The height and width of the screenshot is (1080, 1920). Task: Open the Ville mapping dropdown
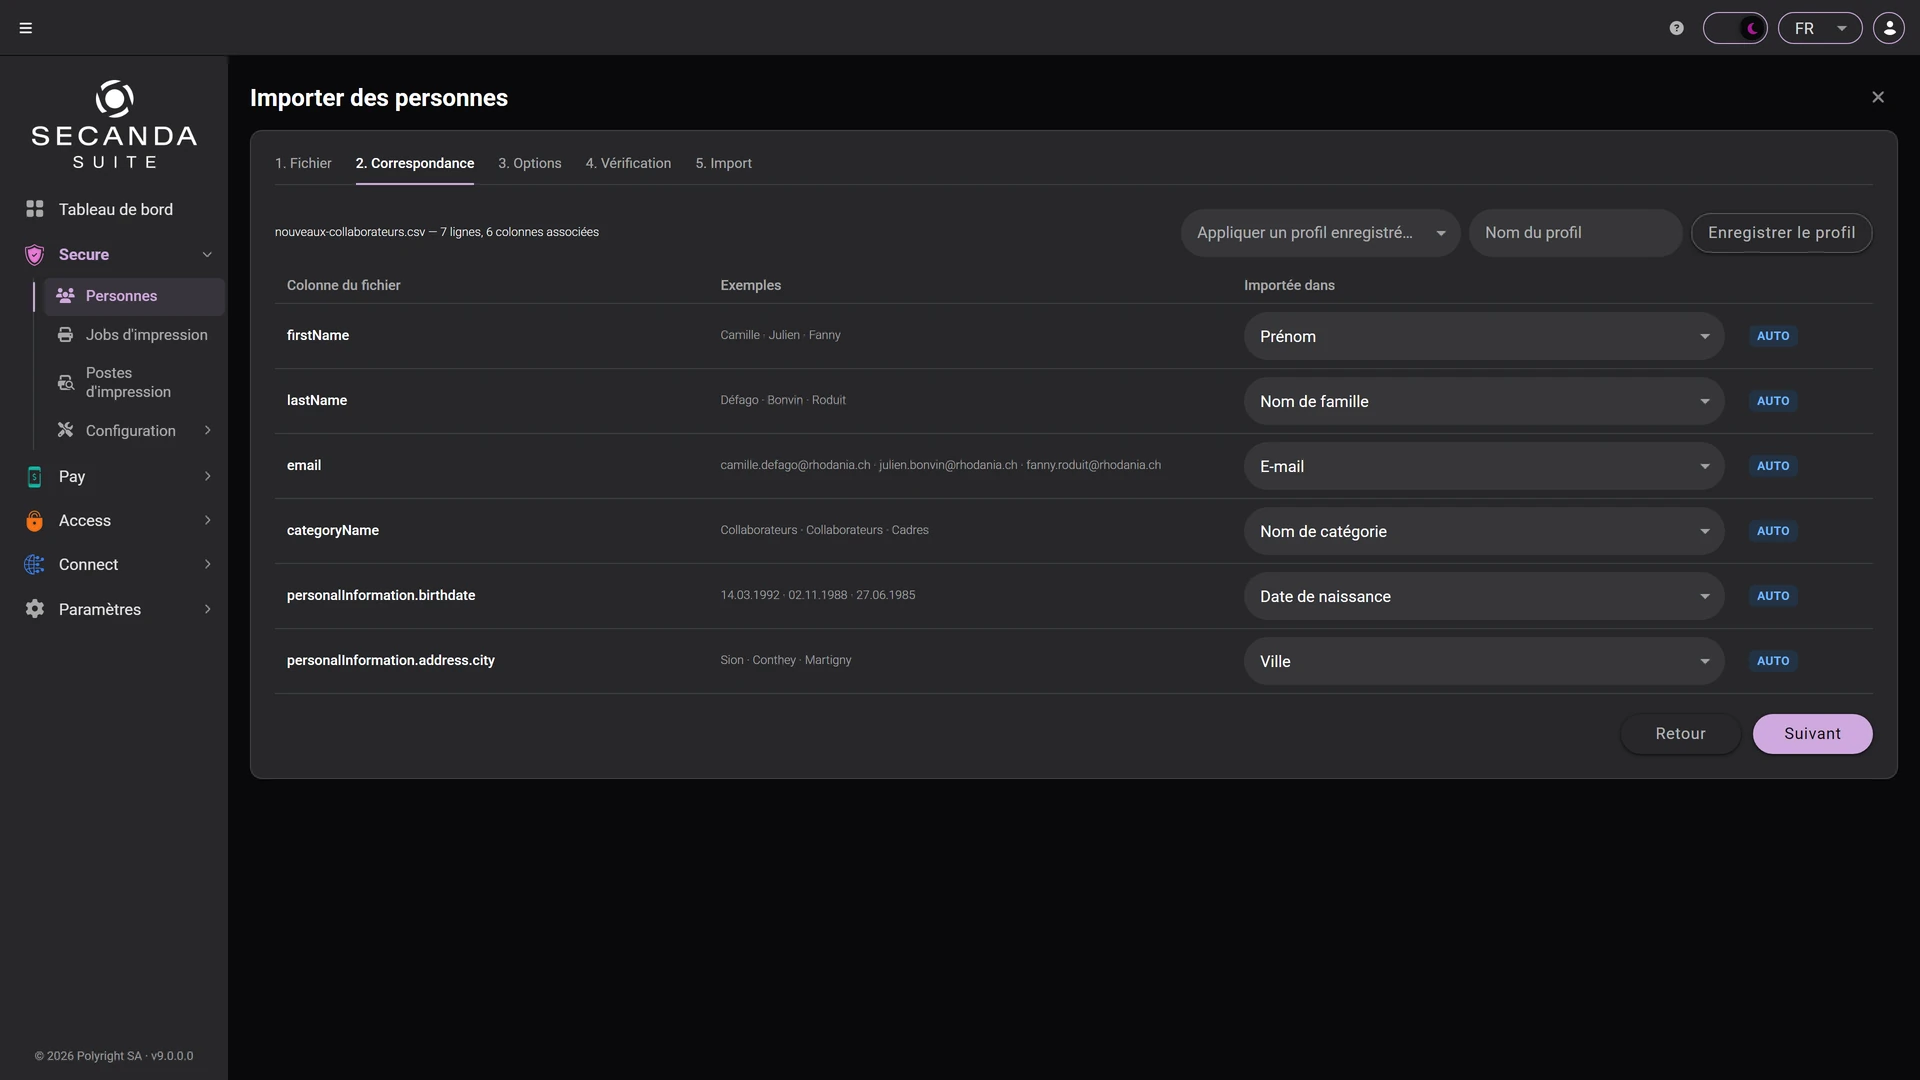[x=1484, y=661]
